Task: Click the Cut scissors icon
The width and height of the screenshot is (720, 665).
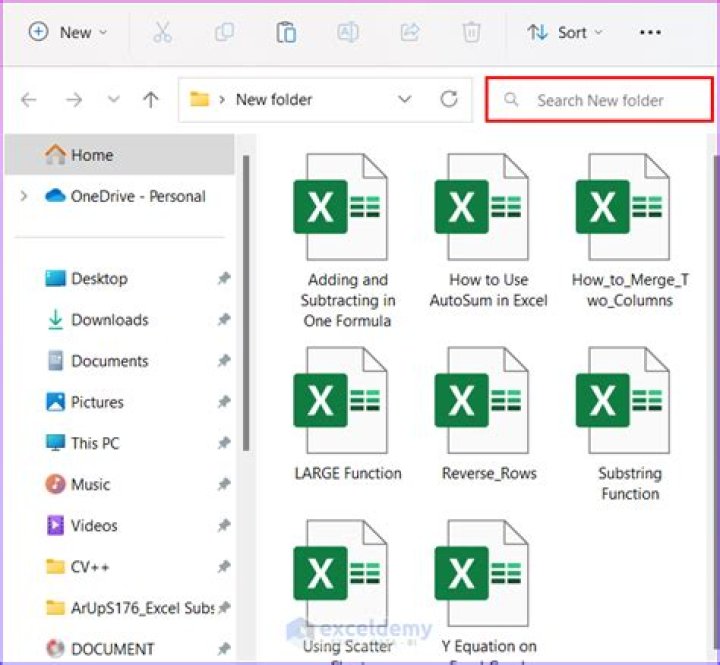Action: coord(162,33)
